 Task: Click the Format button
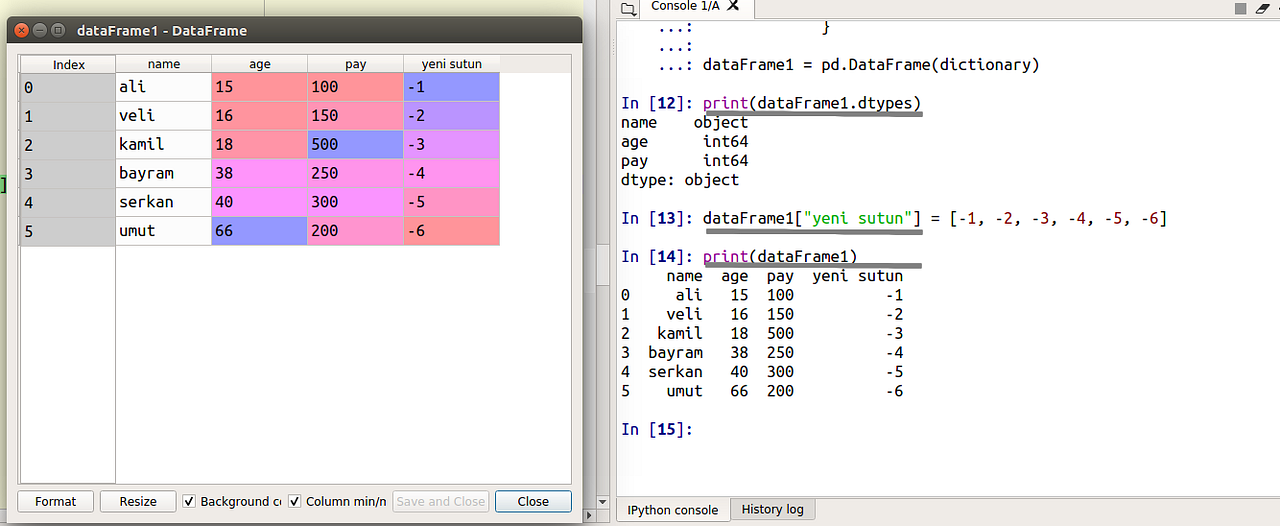(56, 501)
